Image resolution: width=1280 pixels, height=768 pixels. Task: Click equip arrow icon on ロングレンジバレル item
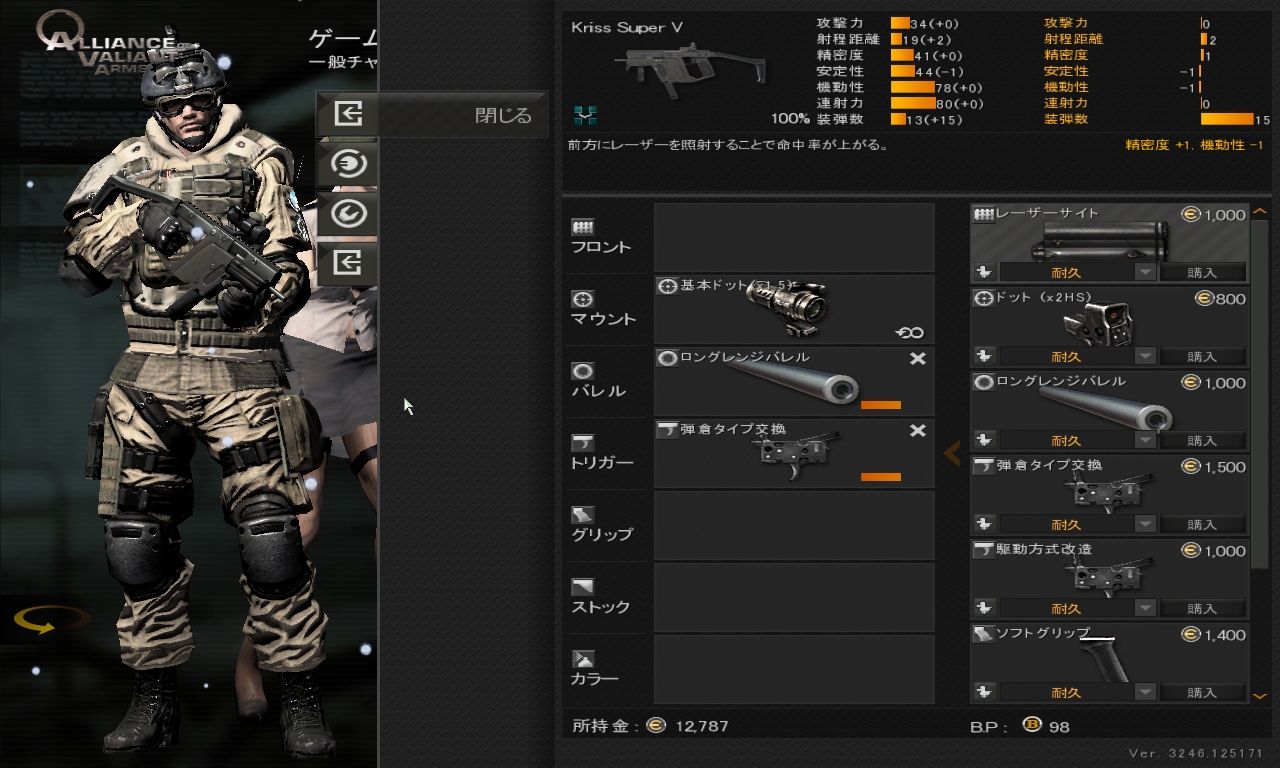click(x=984, y=440)
